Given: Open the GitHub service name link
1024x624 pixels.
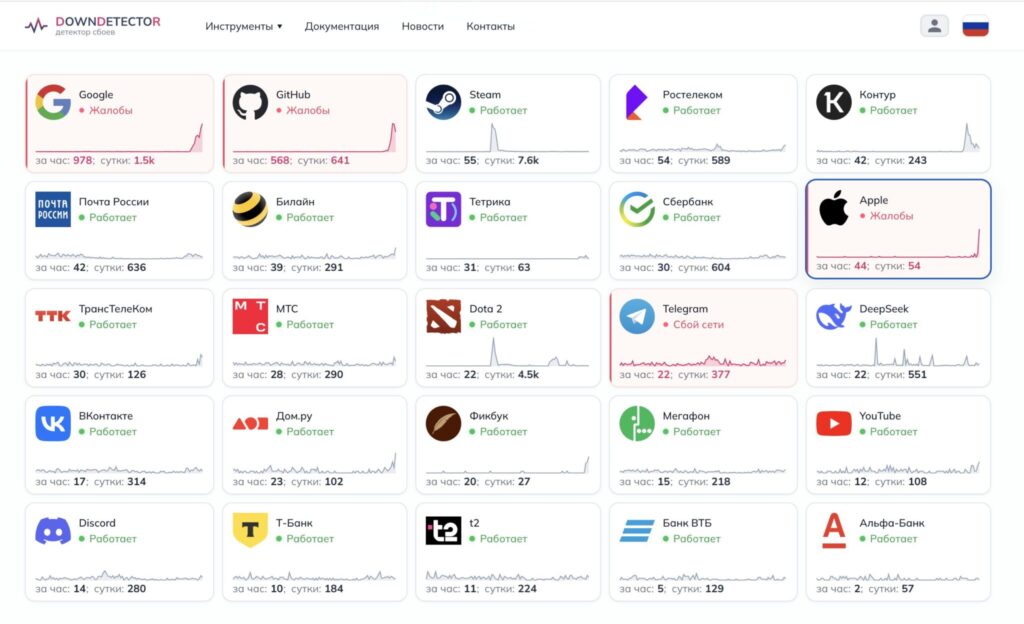Looking at the screenshot, I should 293,95.
